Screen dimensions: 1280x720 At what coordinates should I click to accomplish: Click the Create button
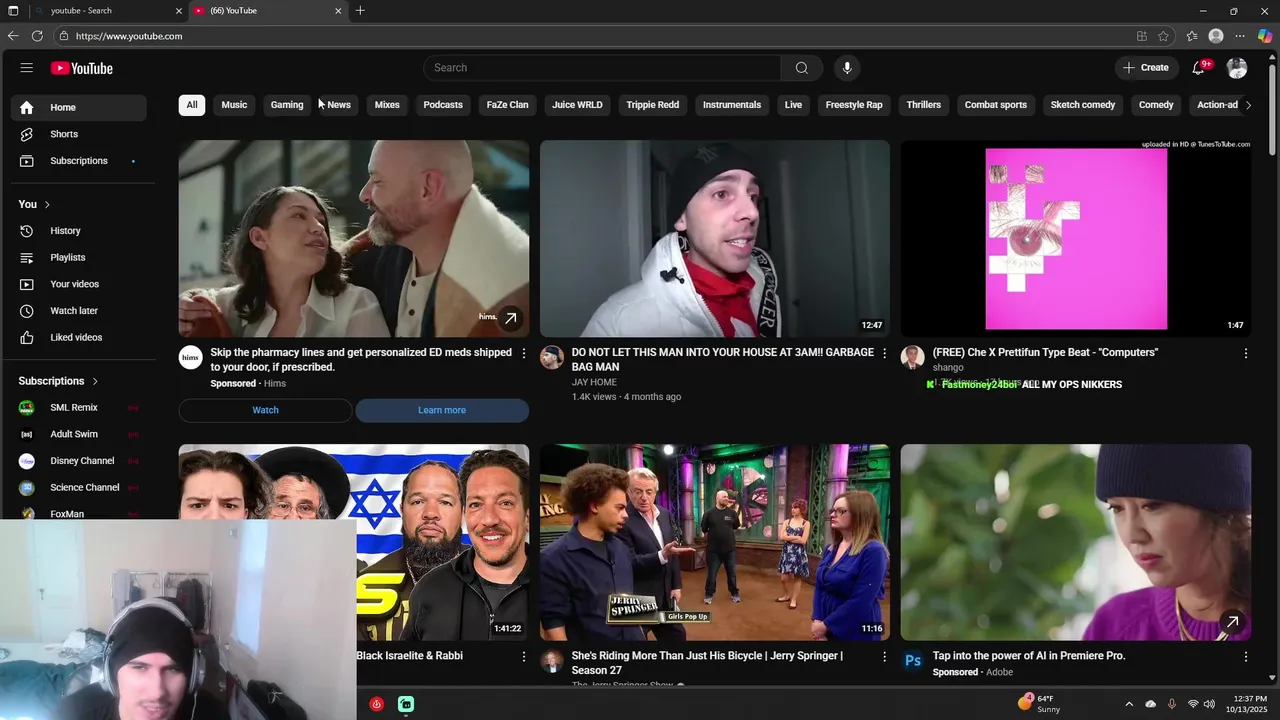click(1146, 68)
